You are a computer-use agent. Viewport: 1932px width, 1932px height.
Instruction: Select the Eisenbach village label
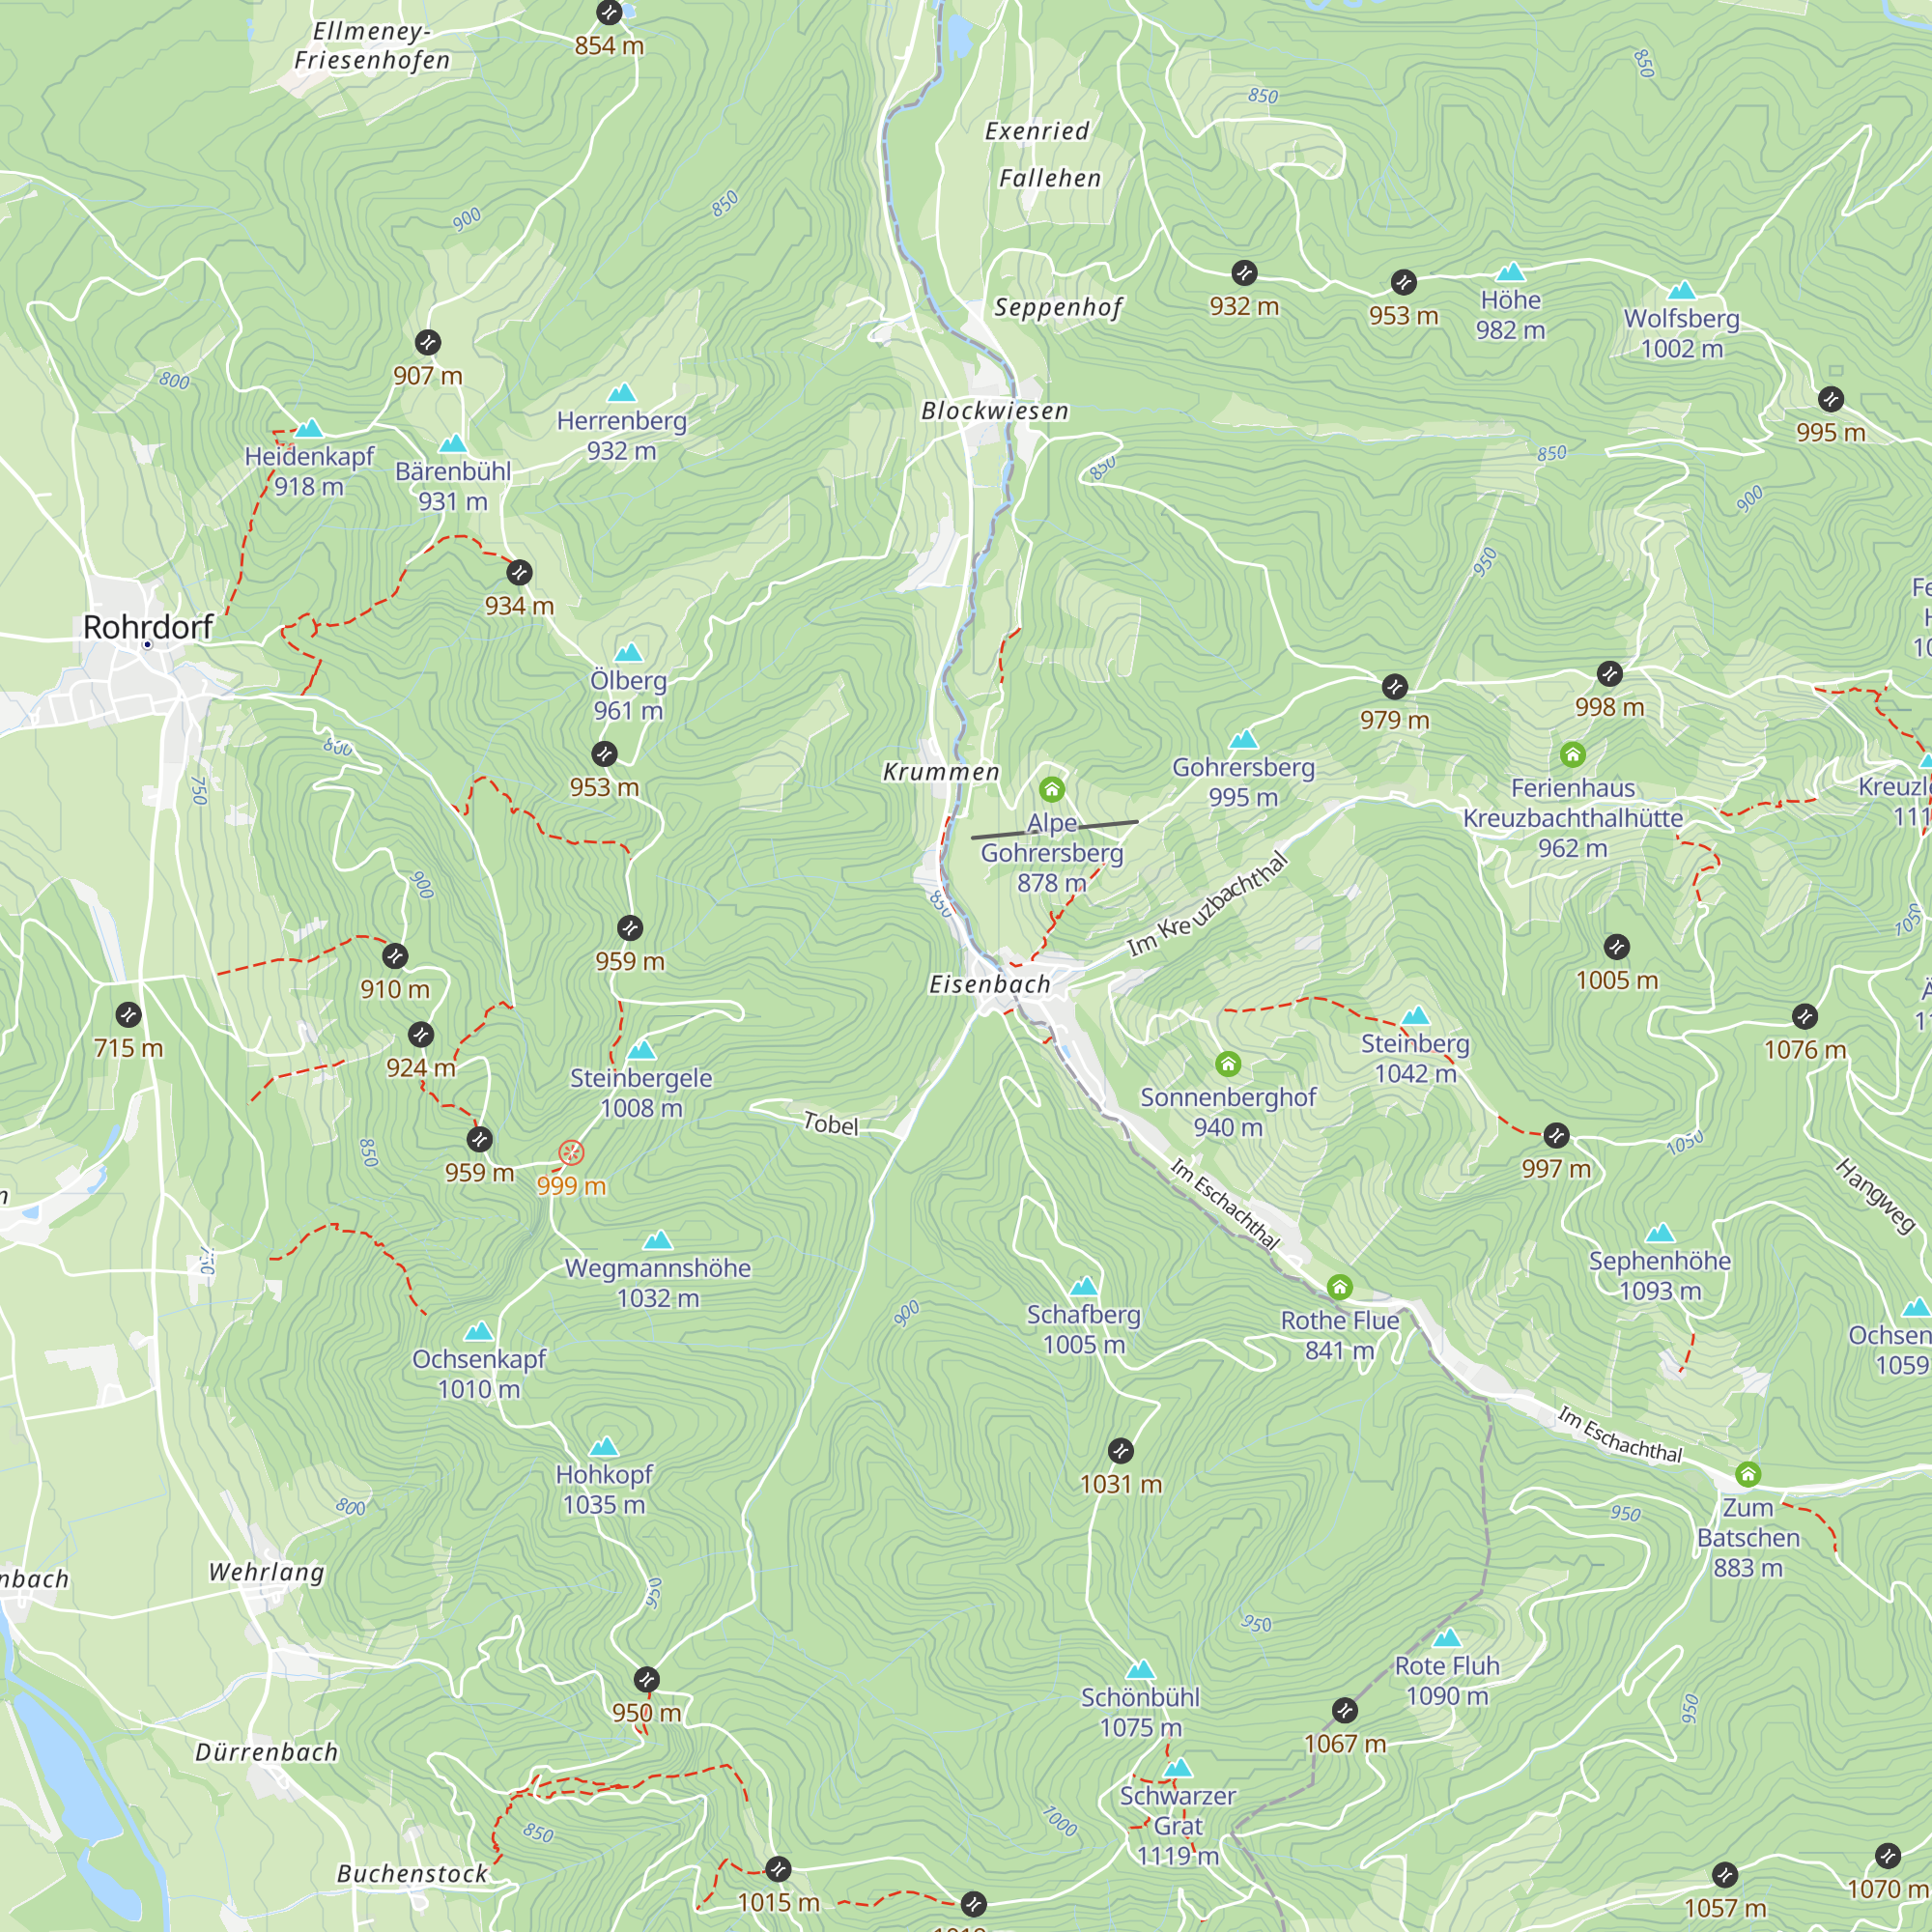[990, 985]
